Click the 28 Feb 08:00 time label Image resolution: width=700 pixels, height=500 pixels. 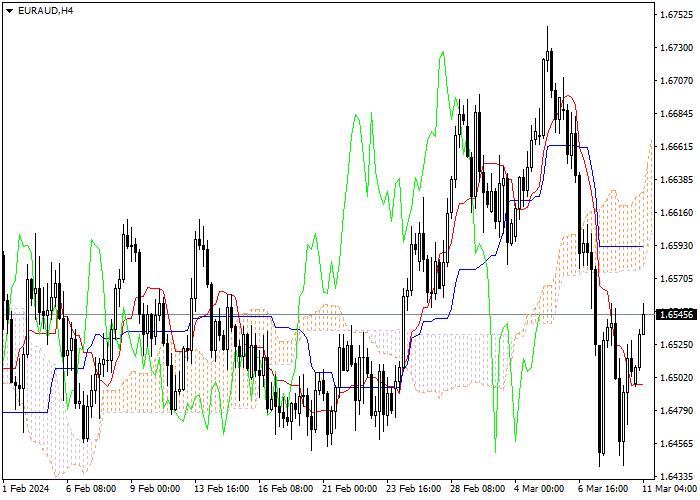(x=478, y=488)
